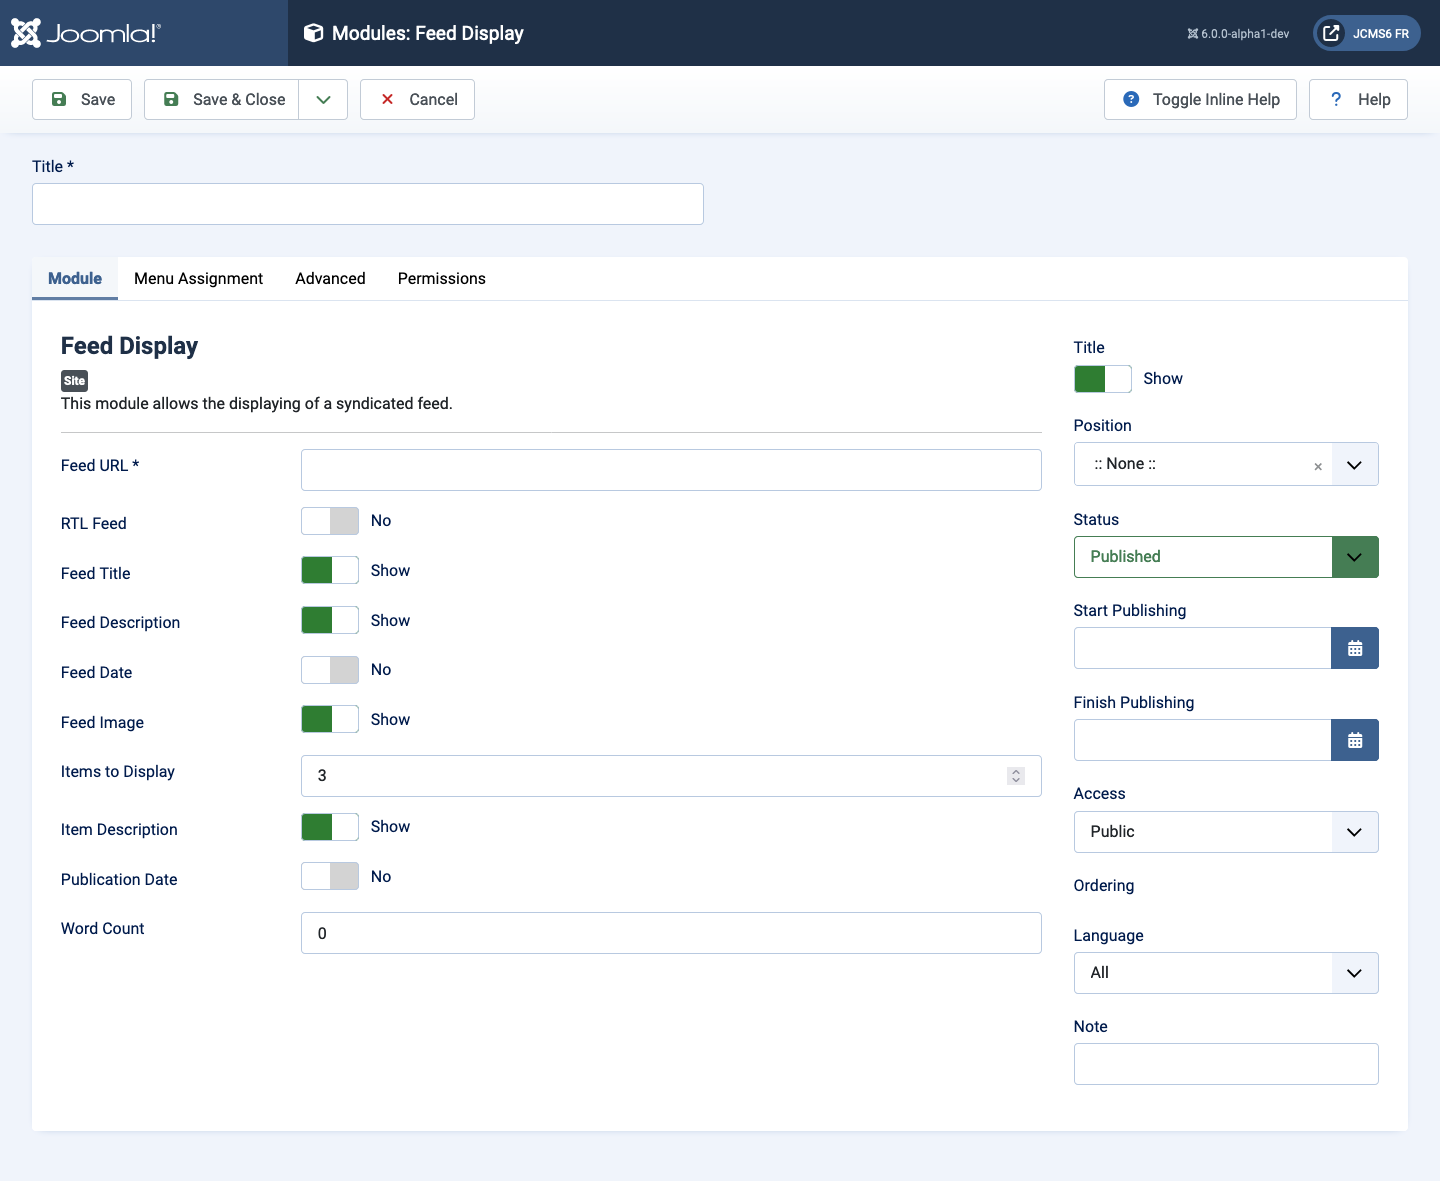Open Finish Publishing calendar picker
The image size is (1440, 1181).
pos(1355,740)
